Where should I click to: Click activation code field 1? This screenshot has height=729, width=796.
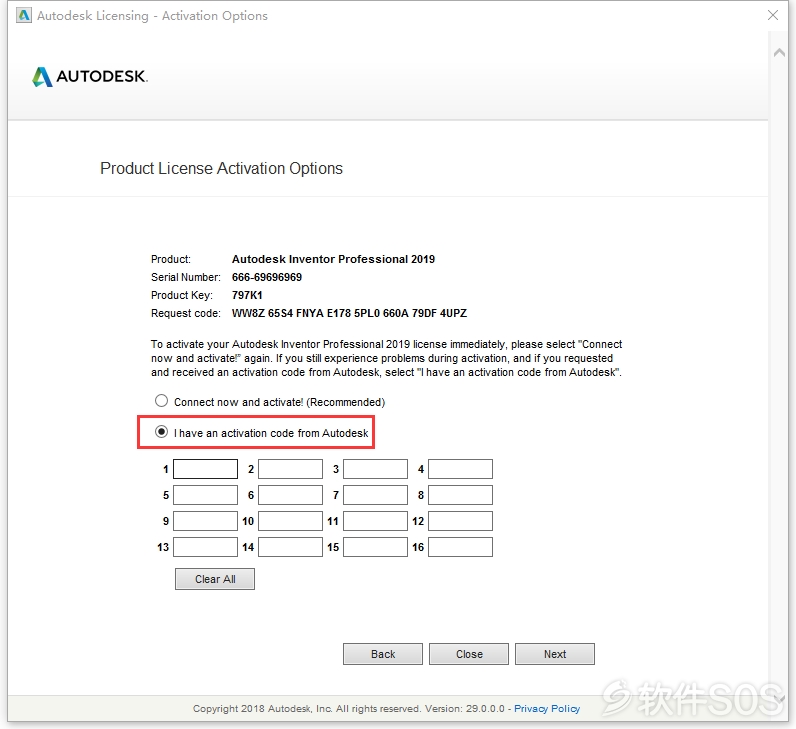click(x=206, y=469)
